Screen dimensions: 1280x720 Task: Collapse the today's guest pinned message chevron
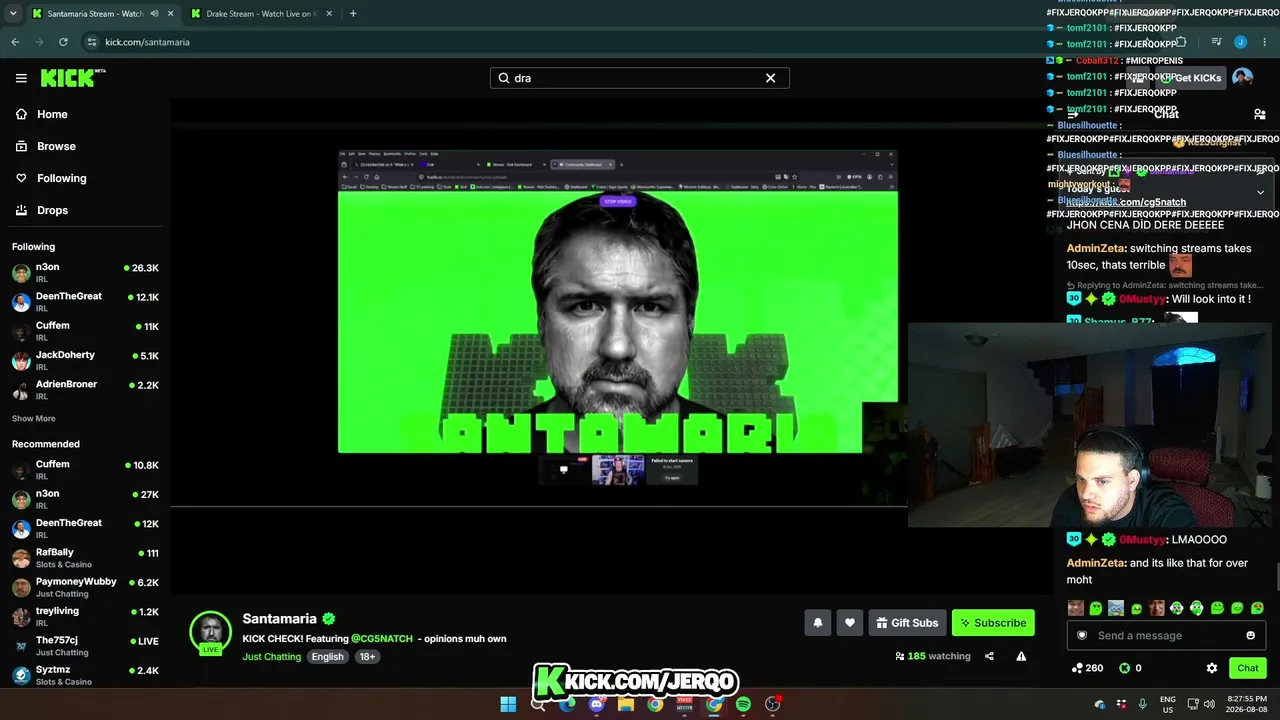click(1260, 192)
